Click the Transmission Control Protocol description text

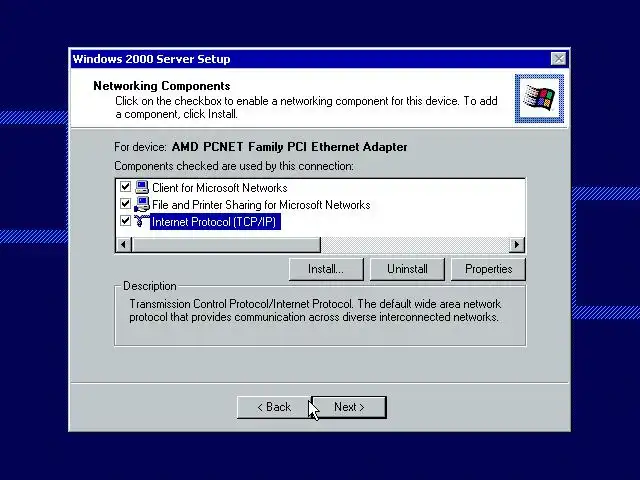coord(315,311)
